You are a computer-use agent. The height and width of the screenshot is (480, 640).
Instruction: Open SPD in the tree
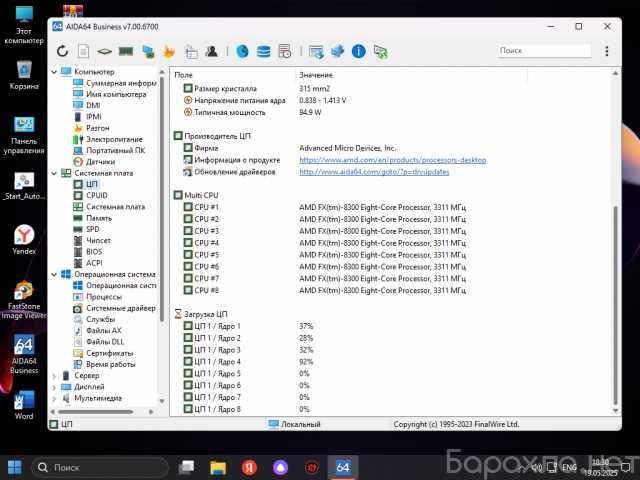click(86, 229)
